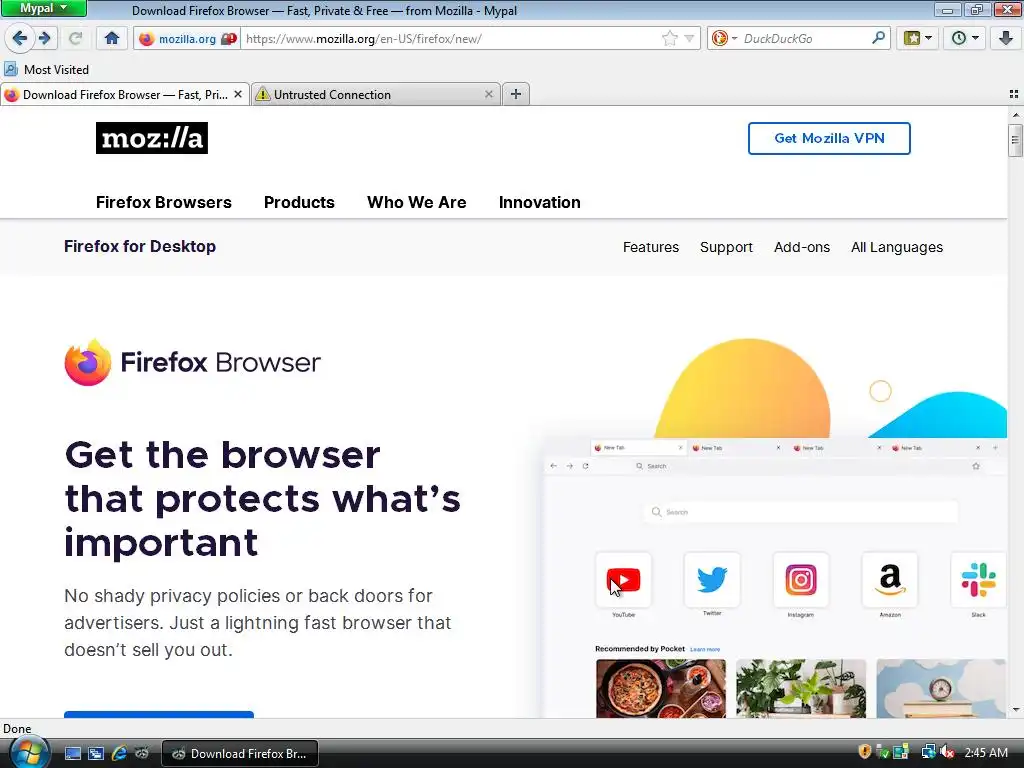
Task: Open the Most Visited bookmarks folder
Action: click(x=46, y=69)
